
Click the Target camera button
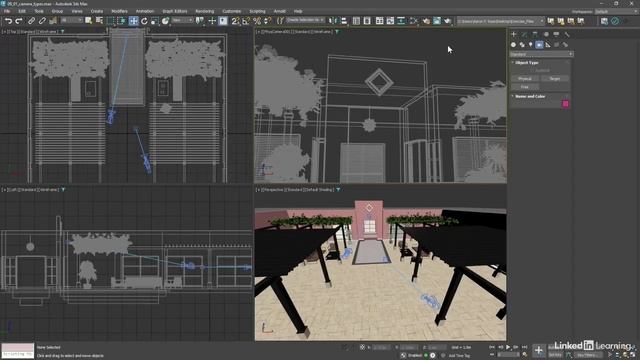[x=554, y=79]
